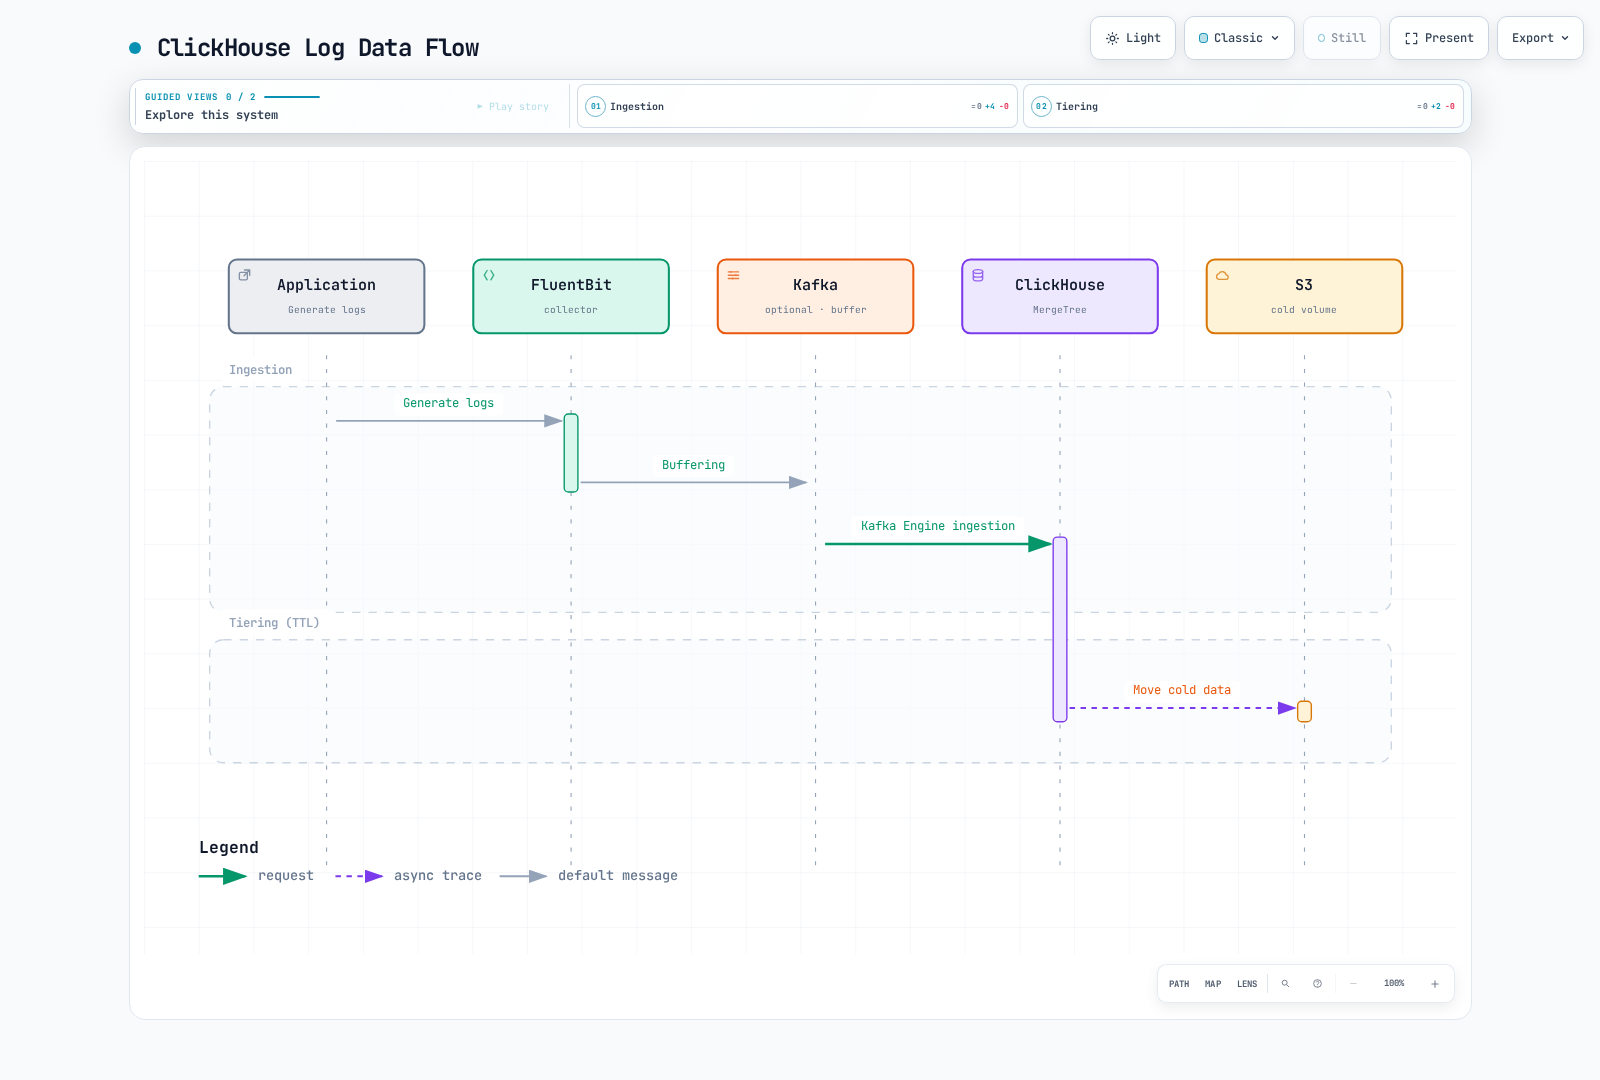Click the Ingestion group label above frame
The image size is (1600, 1080).
[260, 370]
